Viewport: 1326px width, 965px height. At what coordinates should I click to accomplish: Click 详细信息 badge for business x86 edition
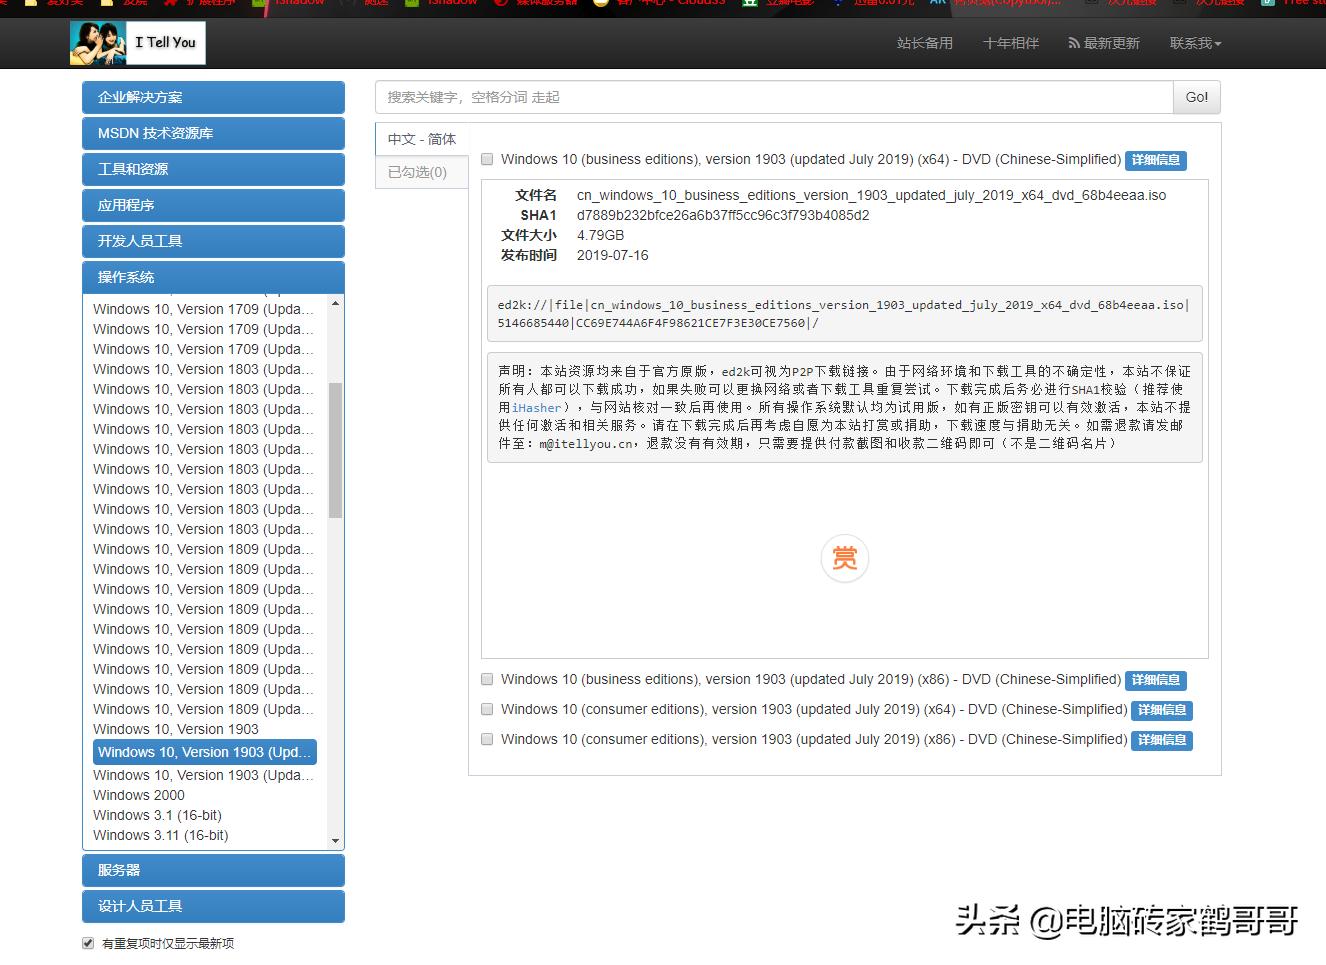[1155, 680]
